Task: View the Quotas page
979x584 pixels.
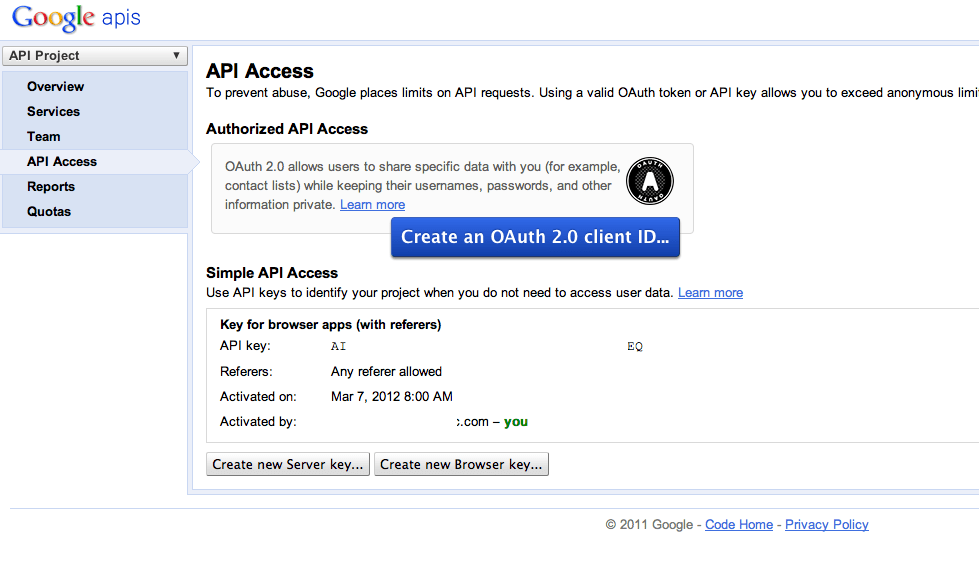Action: click(x=49, y=212)
